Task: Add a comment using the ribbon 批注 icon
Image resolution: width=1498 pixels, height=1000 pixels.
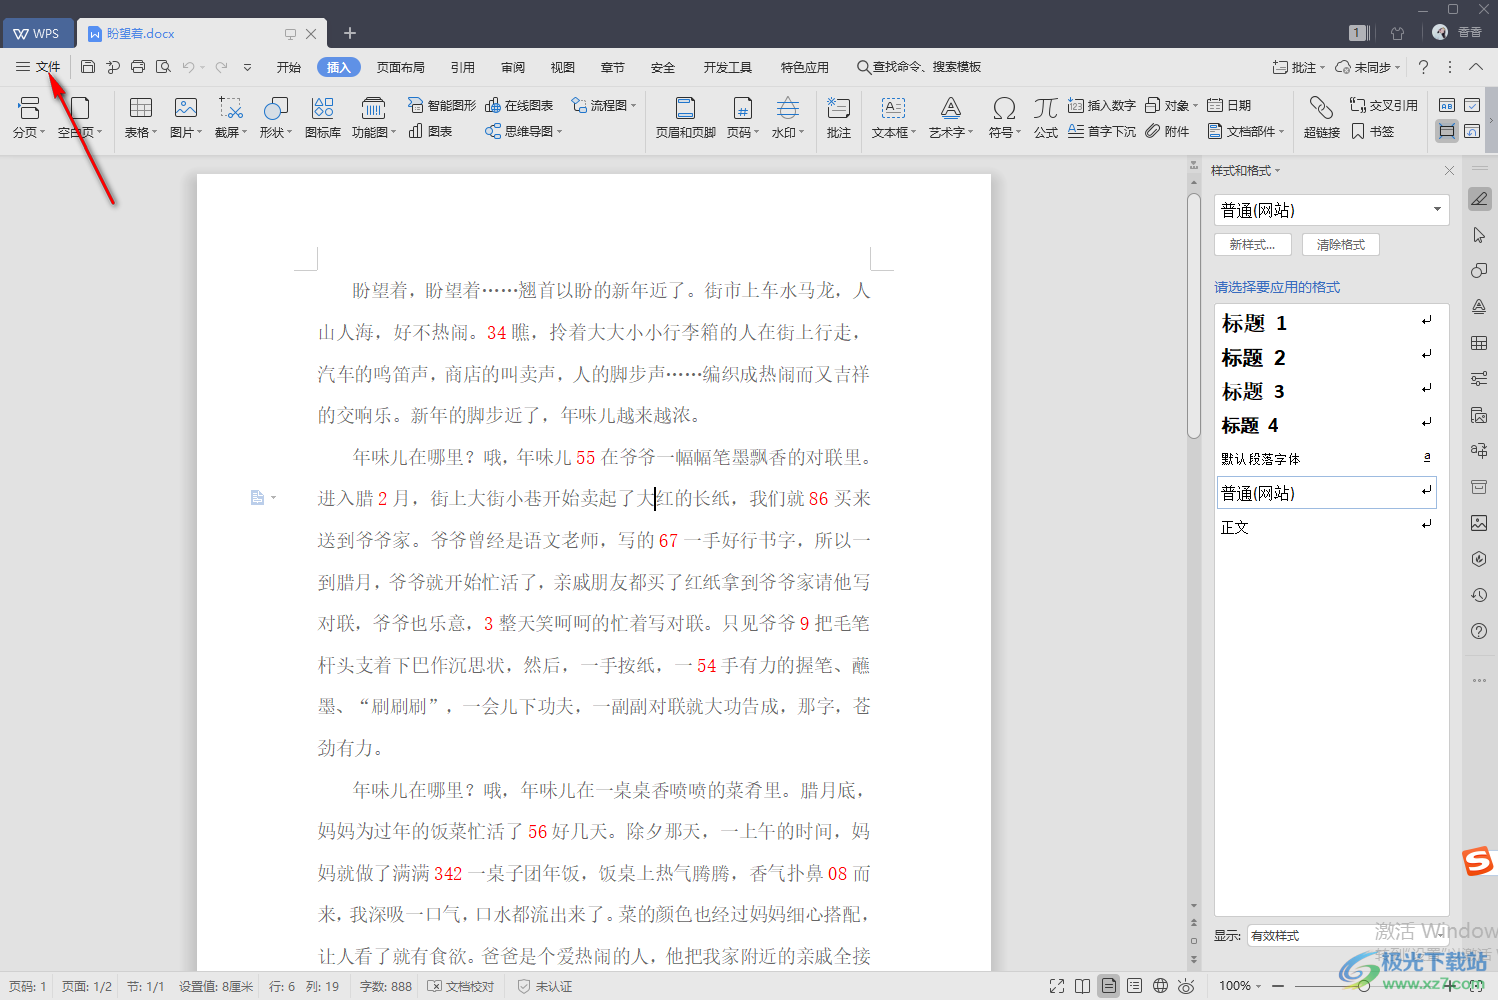Action: click(838, 117)
